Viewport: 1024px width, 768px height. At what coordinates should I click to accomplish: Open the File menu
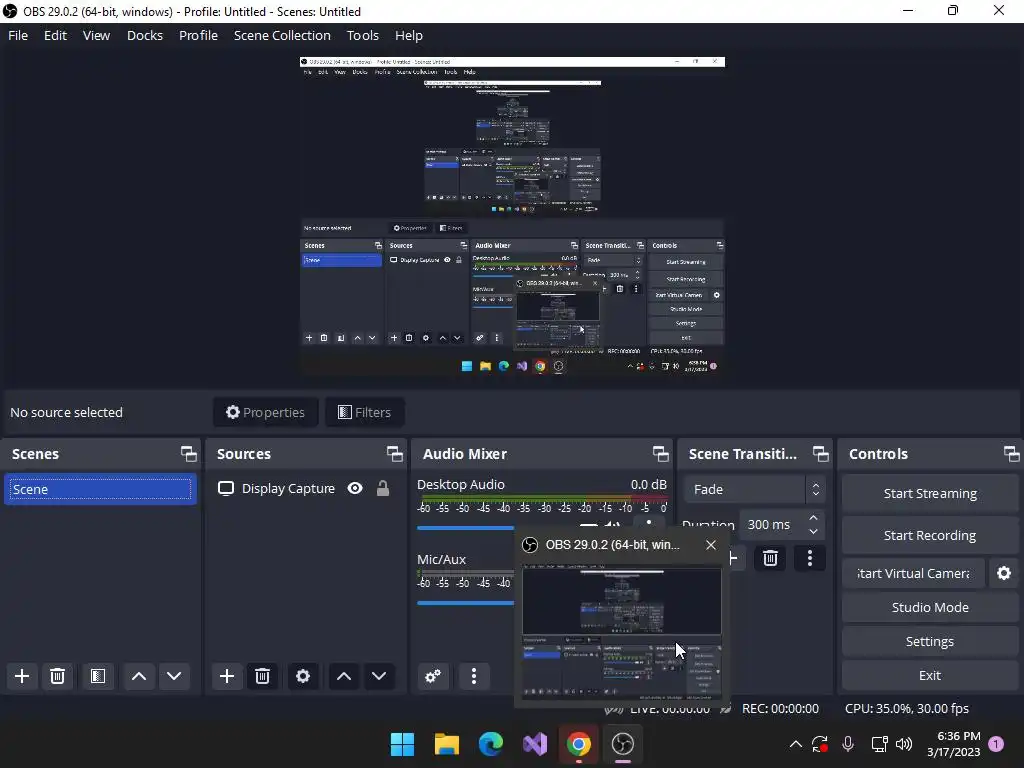coord(18,35)
